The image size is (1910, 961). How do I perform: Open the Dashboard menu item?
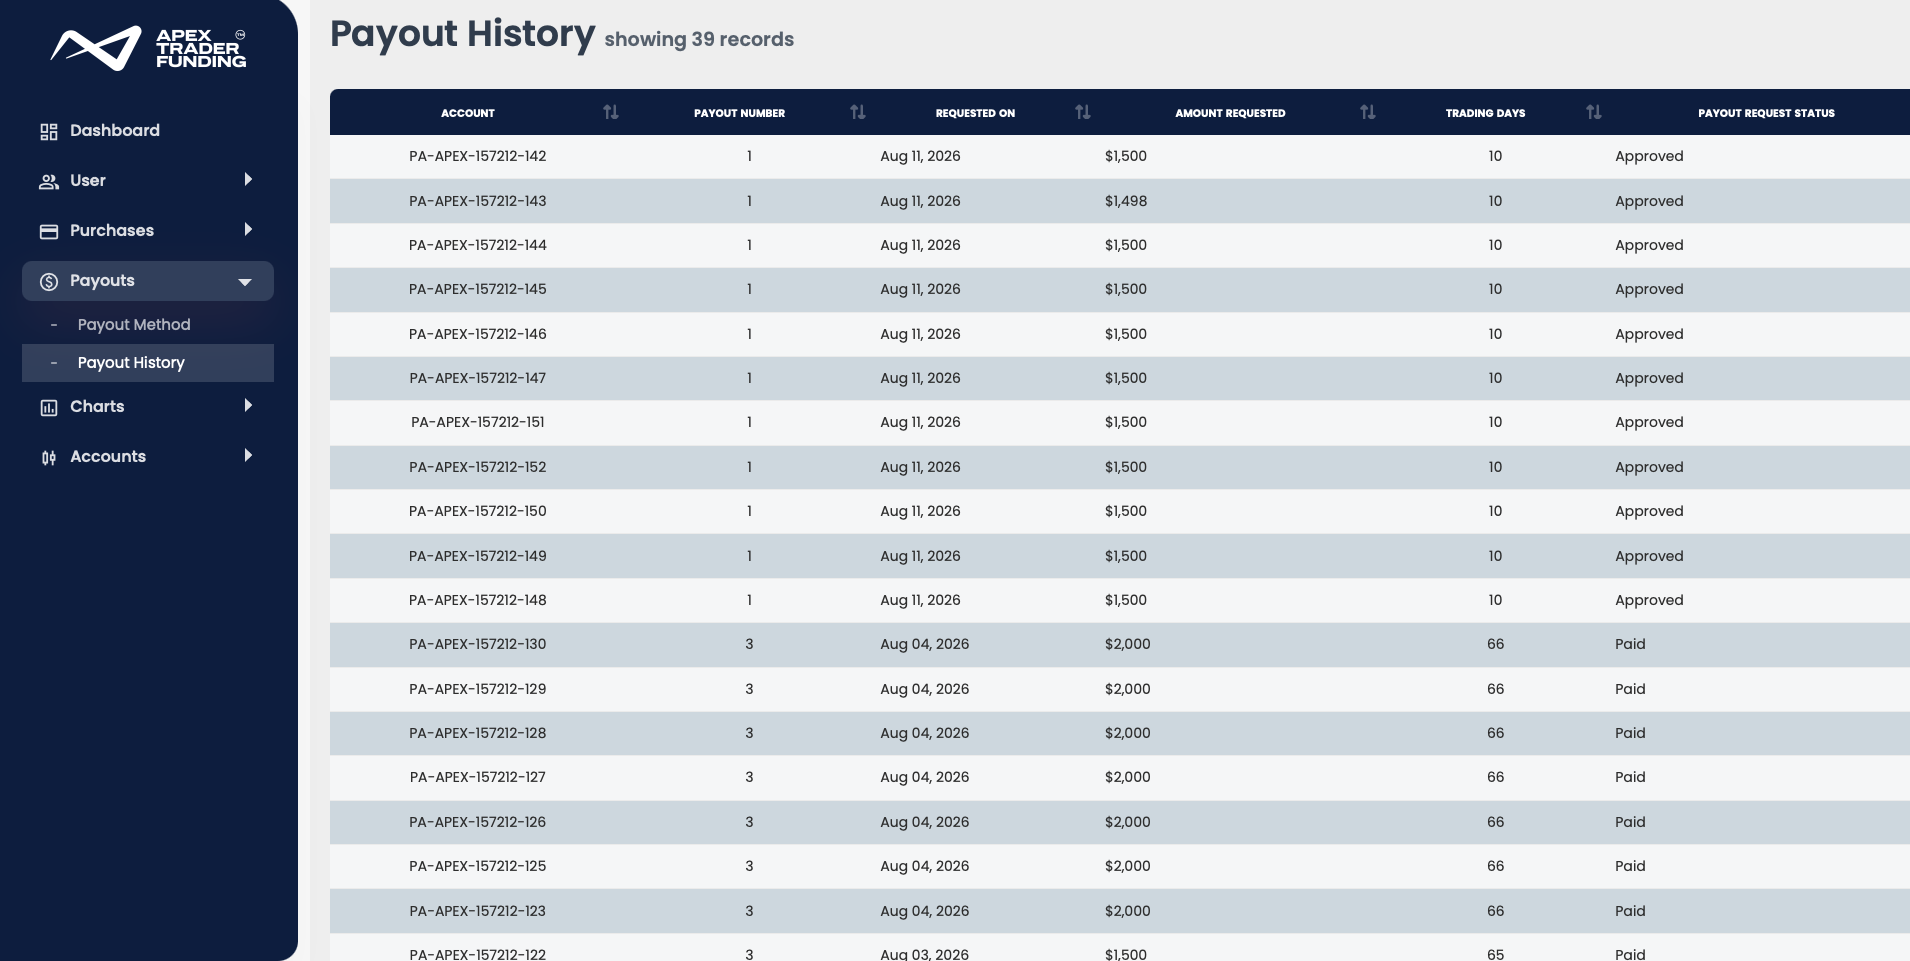(115, 131)
